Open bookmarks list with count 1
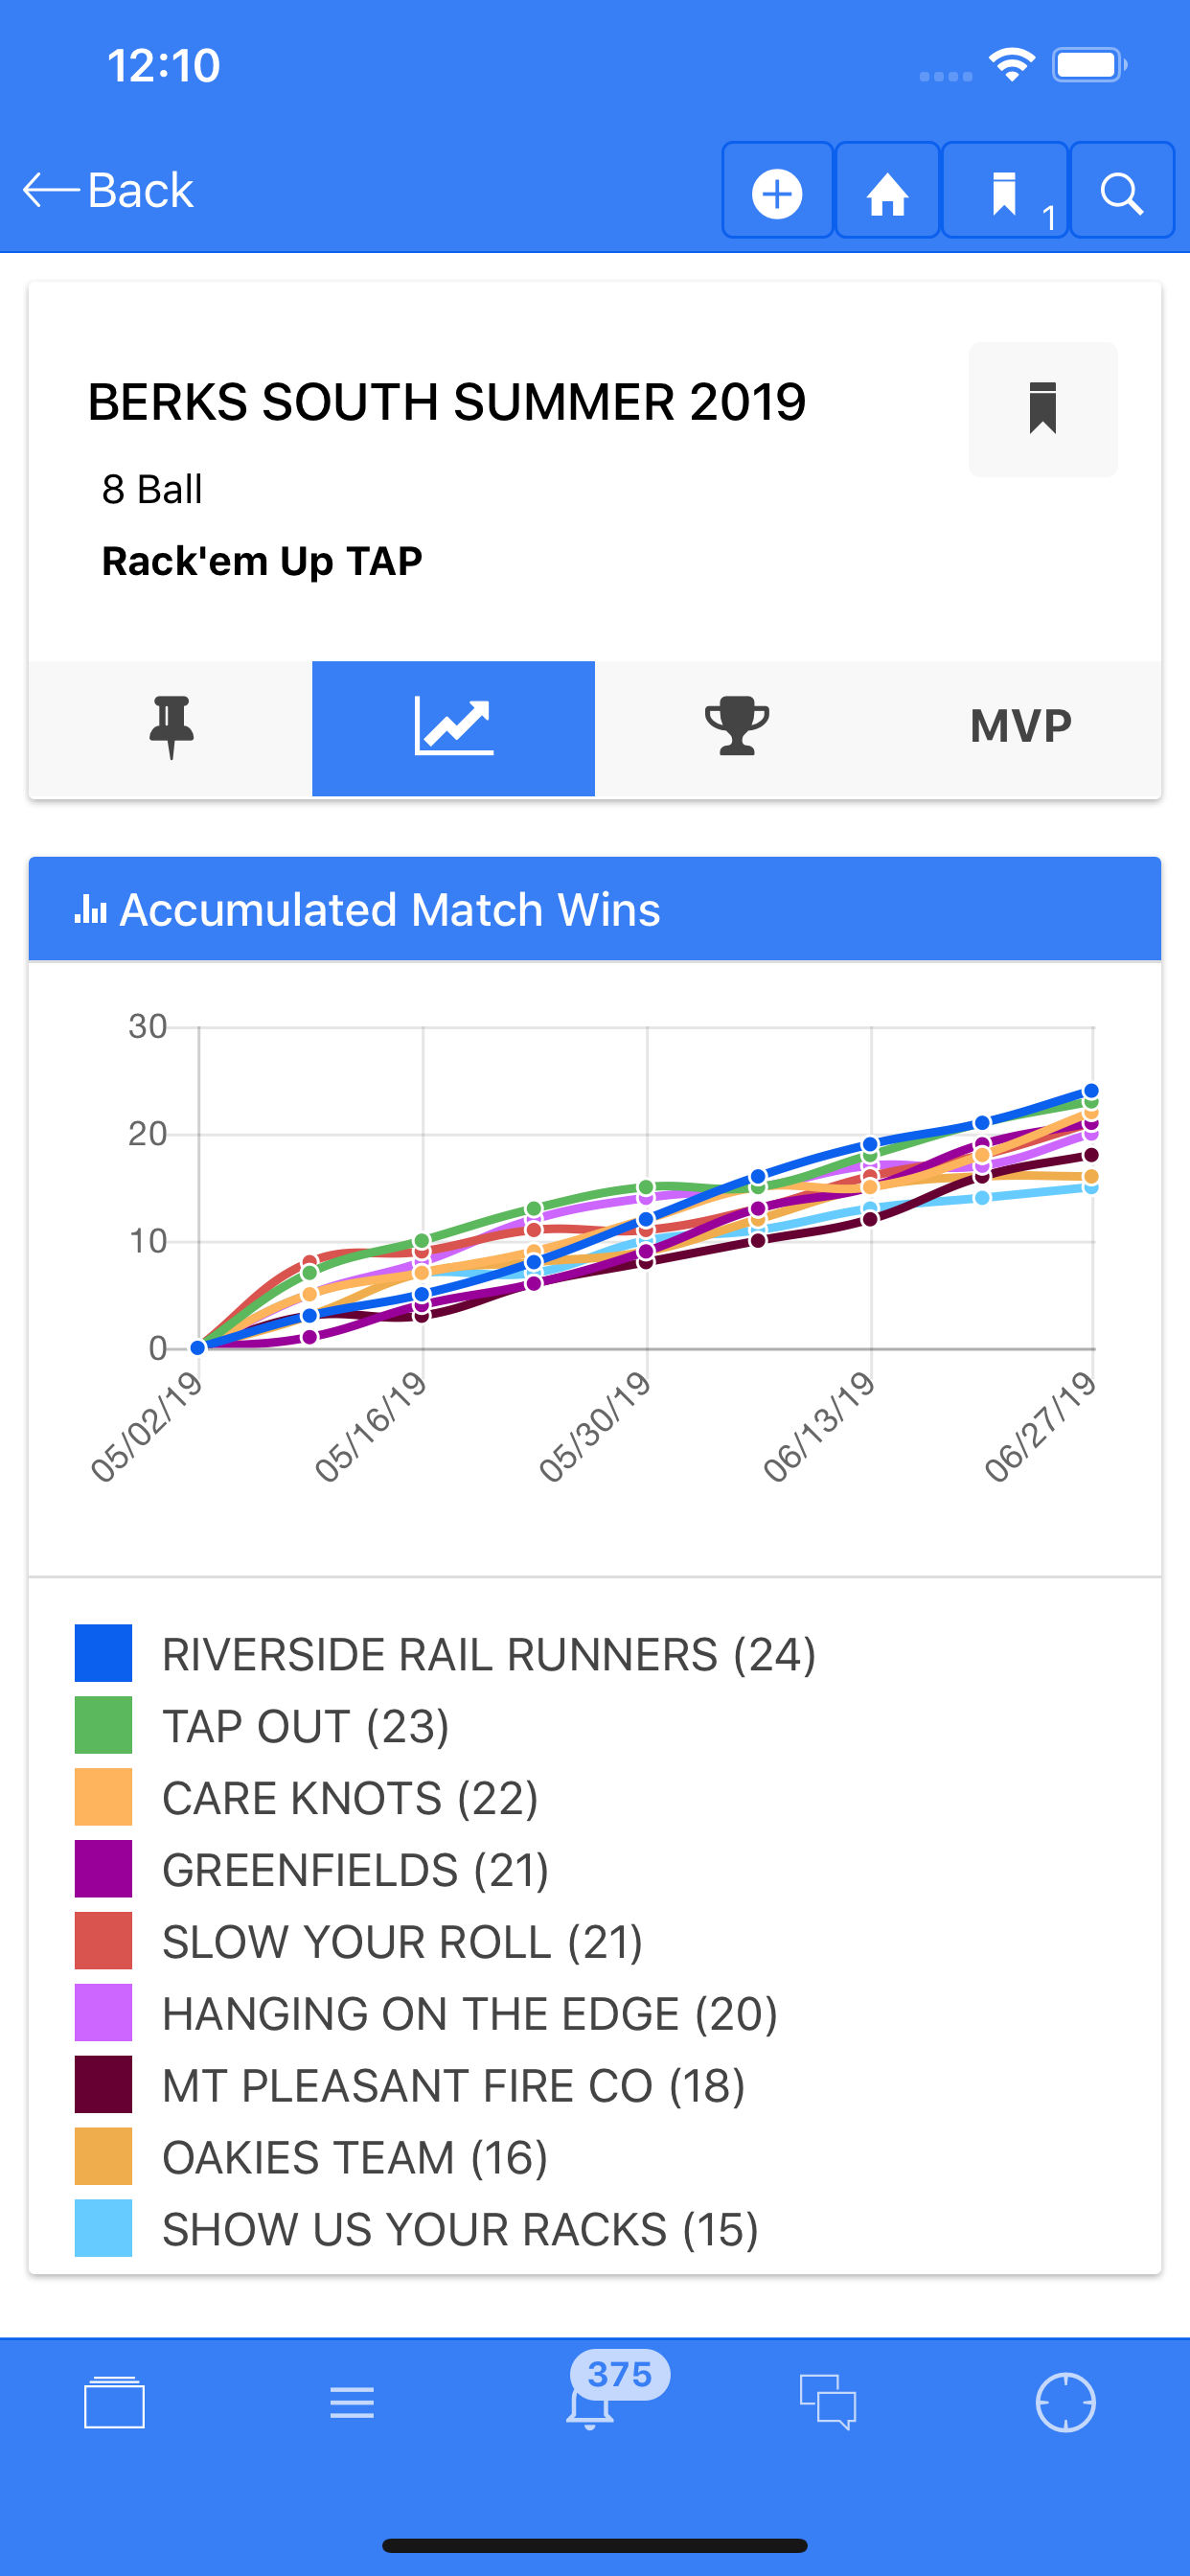 click(x=1005, y=191)
